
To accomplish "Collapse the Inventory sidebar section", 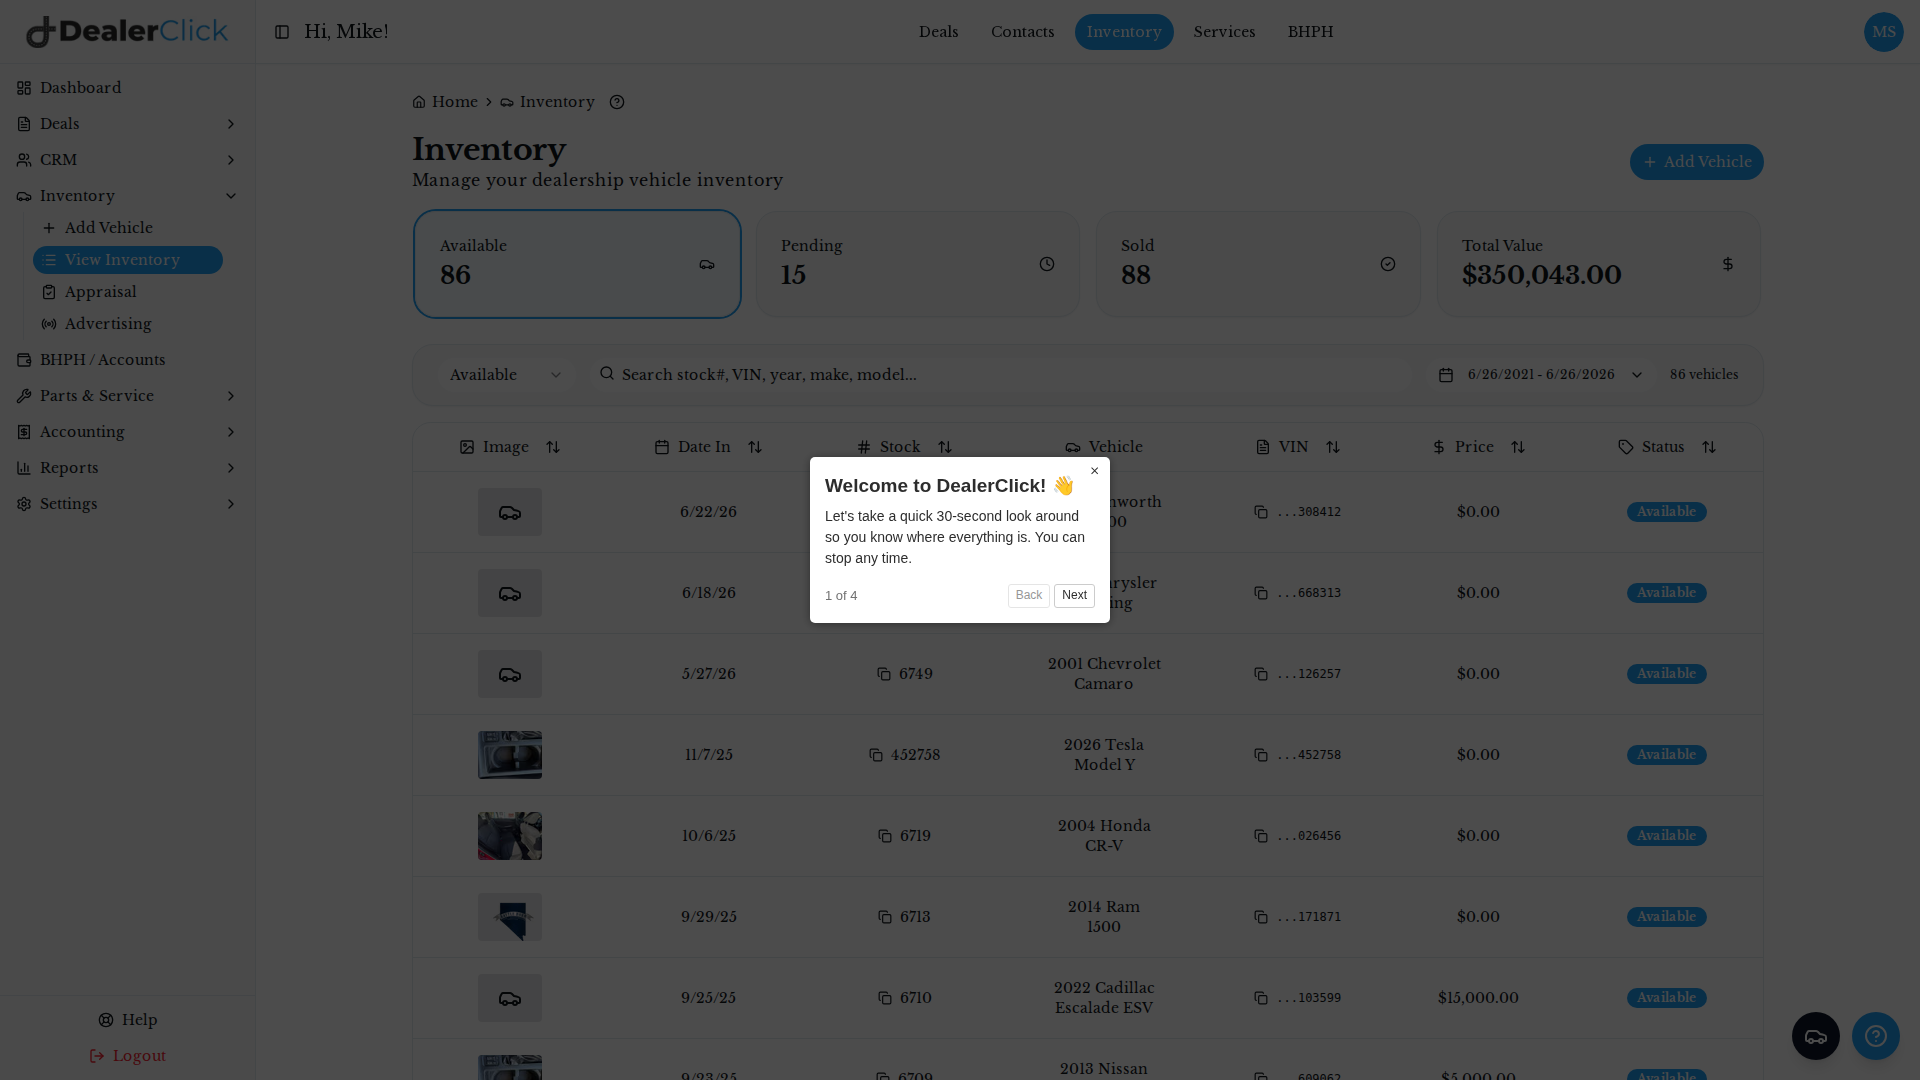I will (x=127, y=196).
